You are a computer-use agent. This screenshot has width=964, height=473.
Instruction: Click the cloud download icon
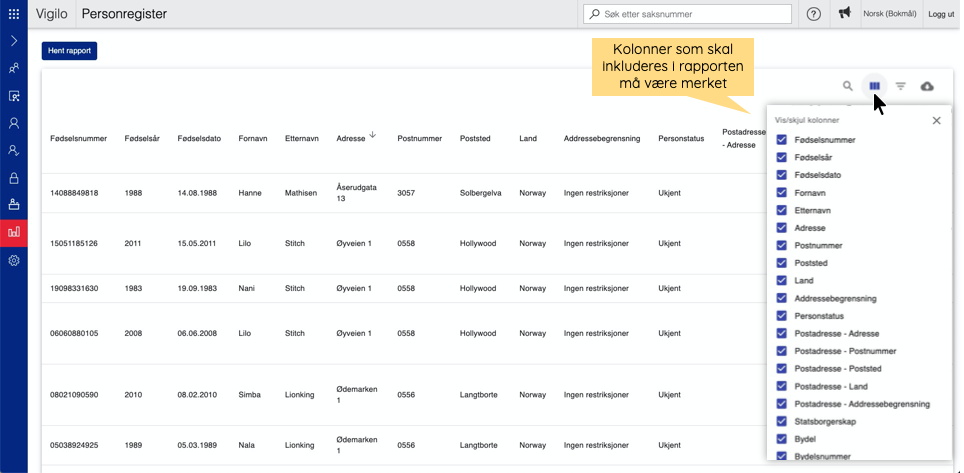click(927, 87)
